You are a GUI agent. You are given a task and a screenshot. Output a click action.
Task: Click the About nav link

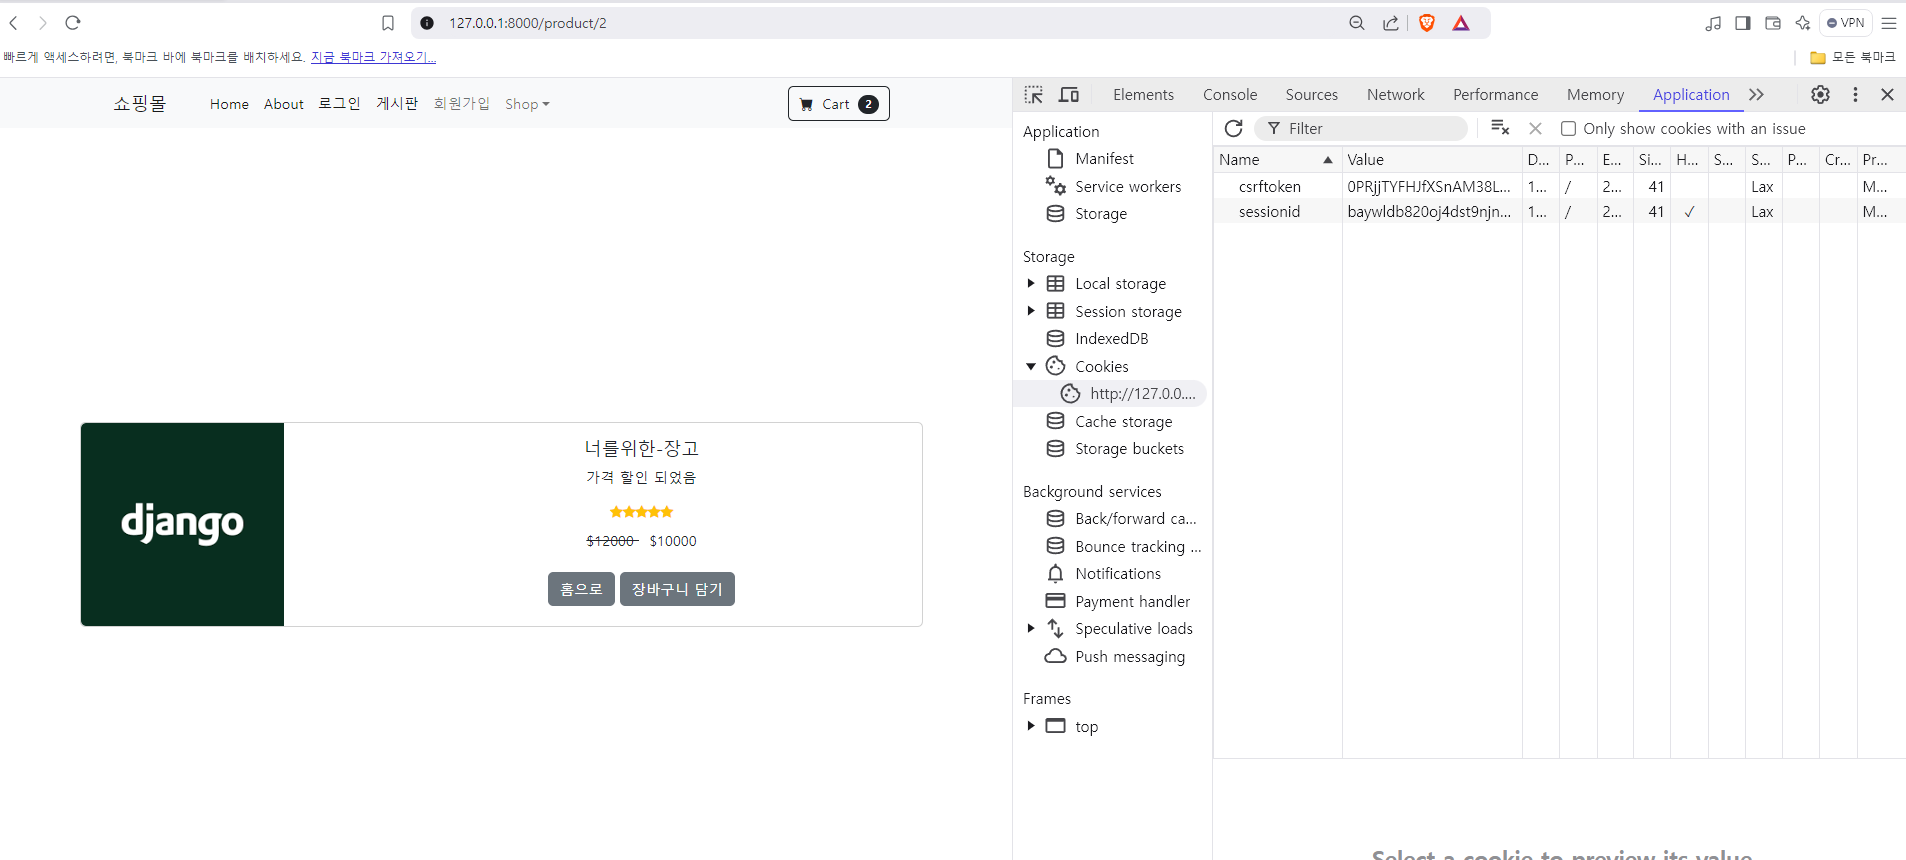click(284, 104)
